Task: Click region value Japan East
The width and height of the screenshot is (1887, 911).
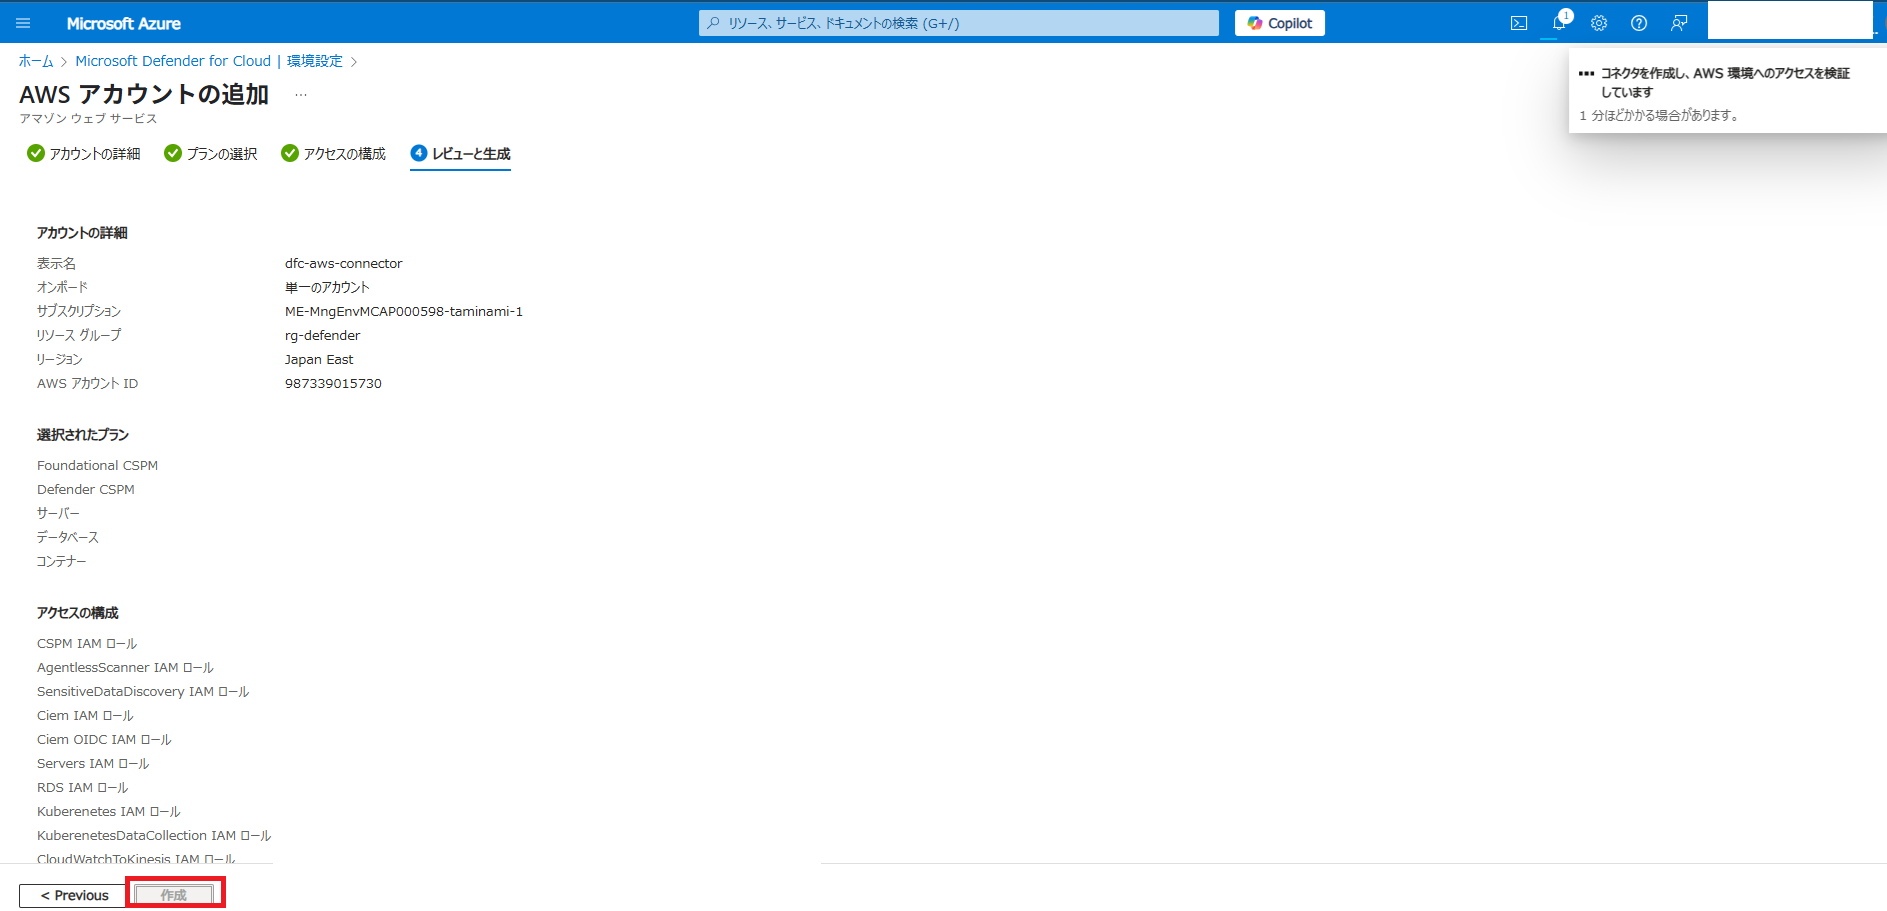Action: pyautogui.click(x=319, y=359)
